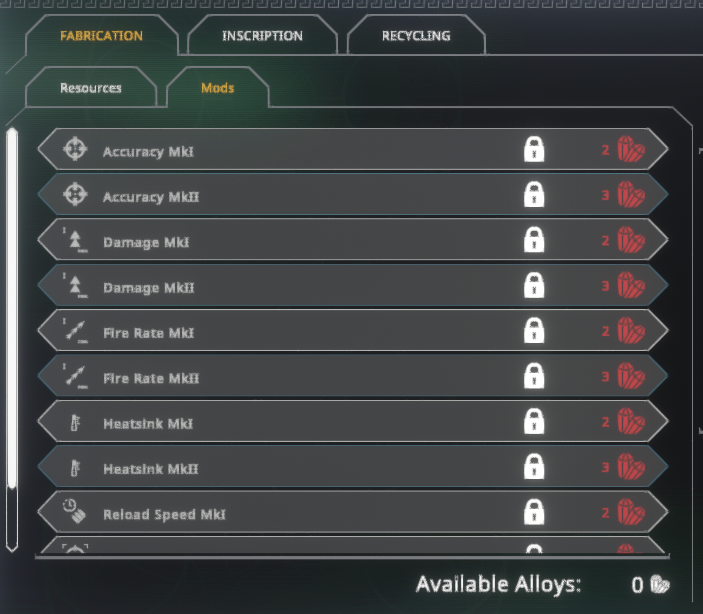Click the lock icon on Damage MkII

(534, 285)
